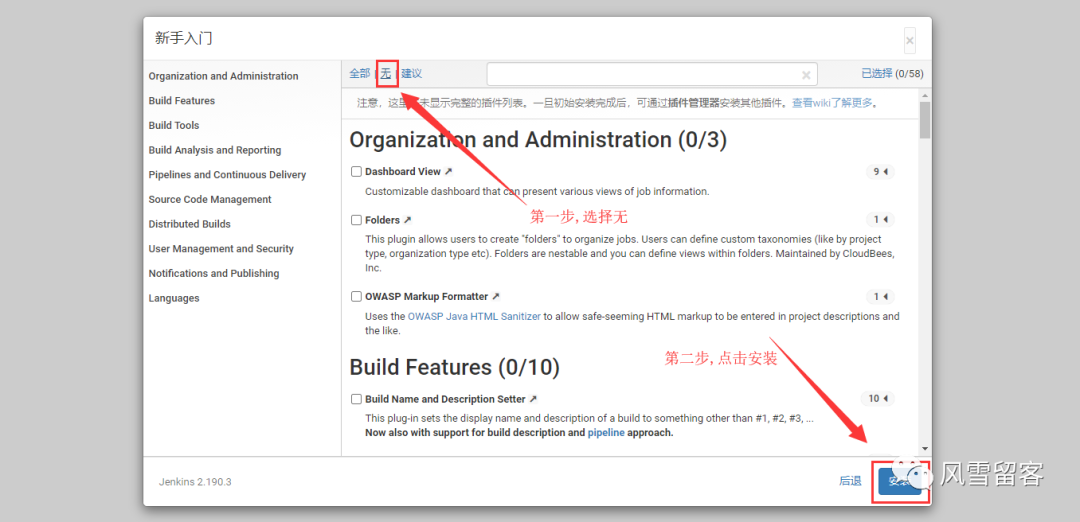Screen dimensions: 1080x522
Task: Open Folders plugin external link icon
Action: (x=408, y=220)
